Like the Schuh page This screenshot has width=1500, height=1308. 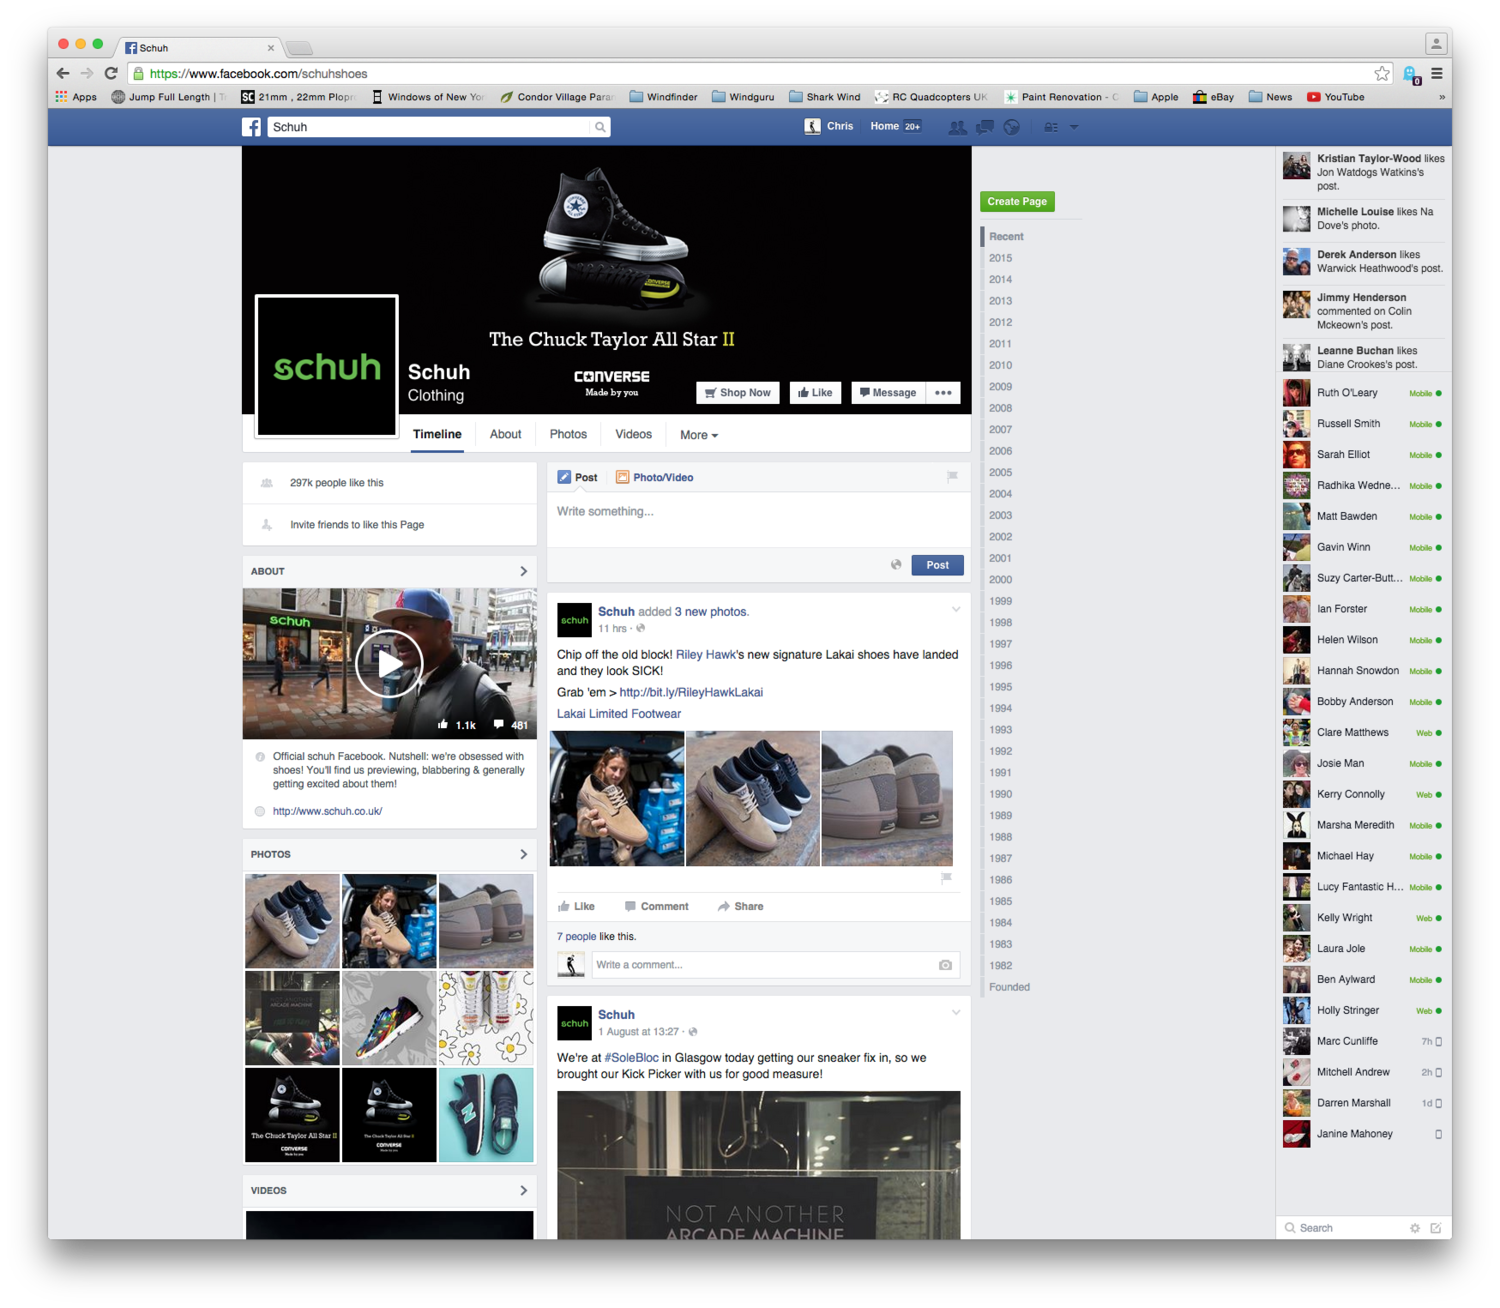point(815,393)
